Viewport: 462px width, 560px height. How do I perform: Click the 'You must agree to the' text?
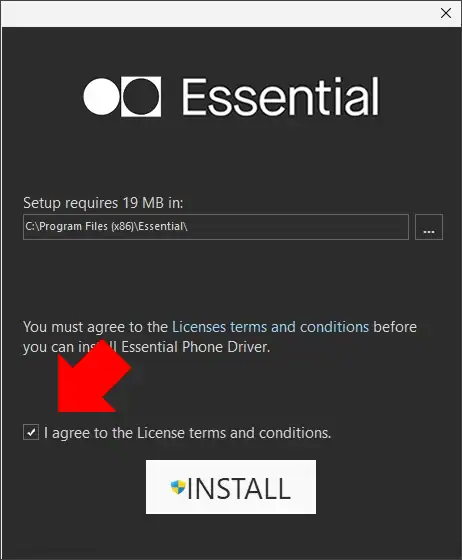(x=95, y=327)
